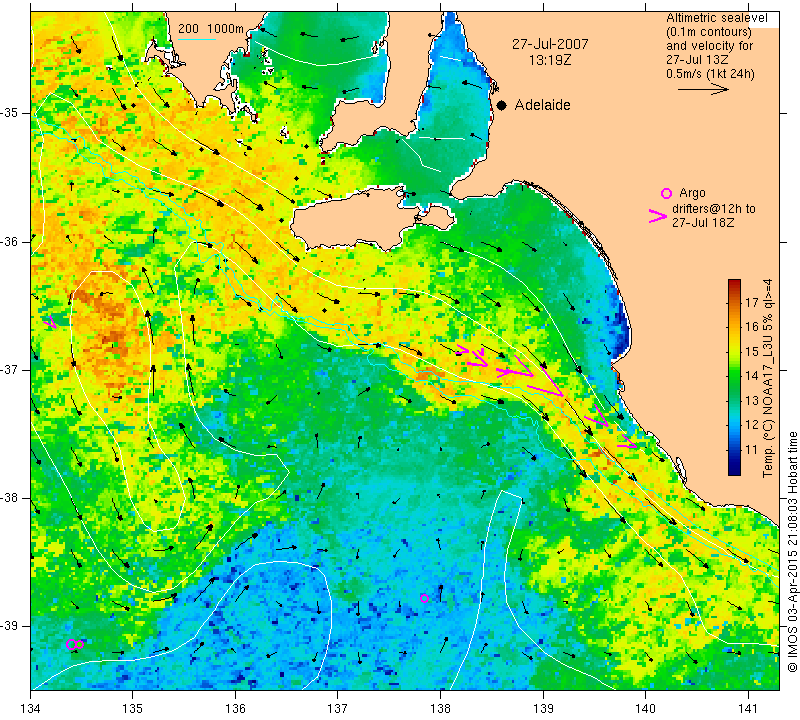Click the latitude label -39
The image size is (800, 720).
point(10,626)
